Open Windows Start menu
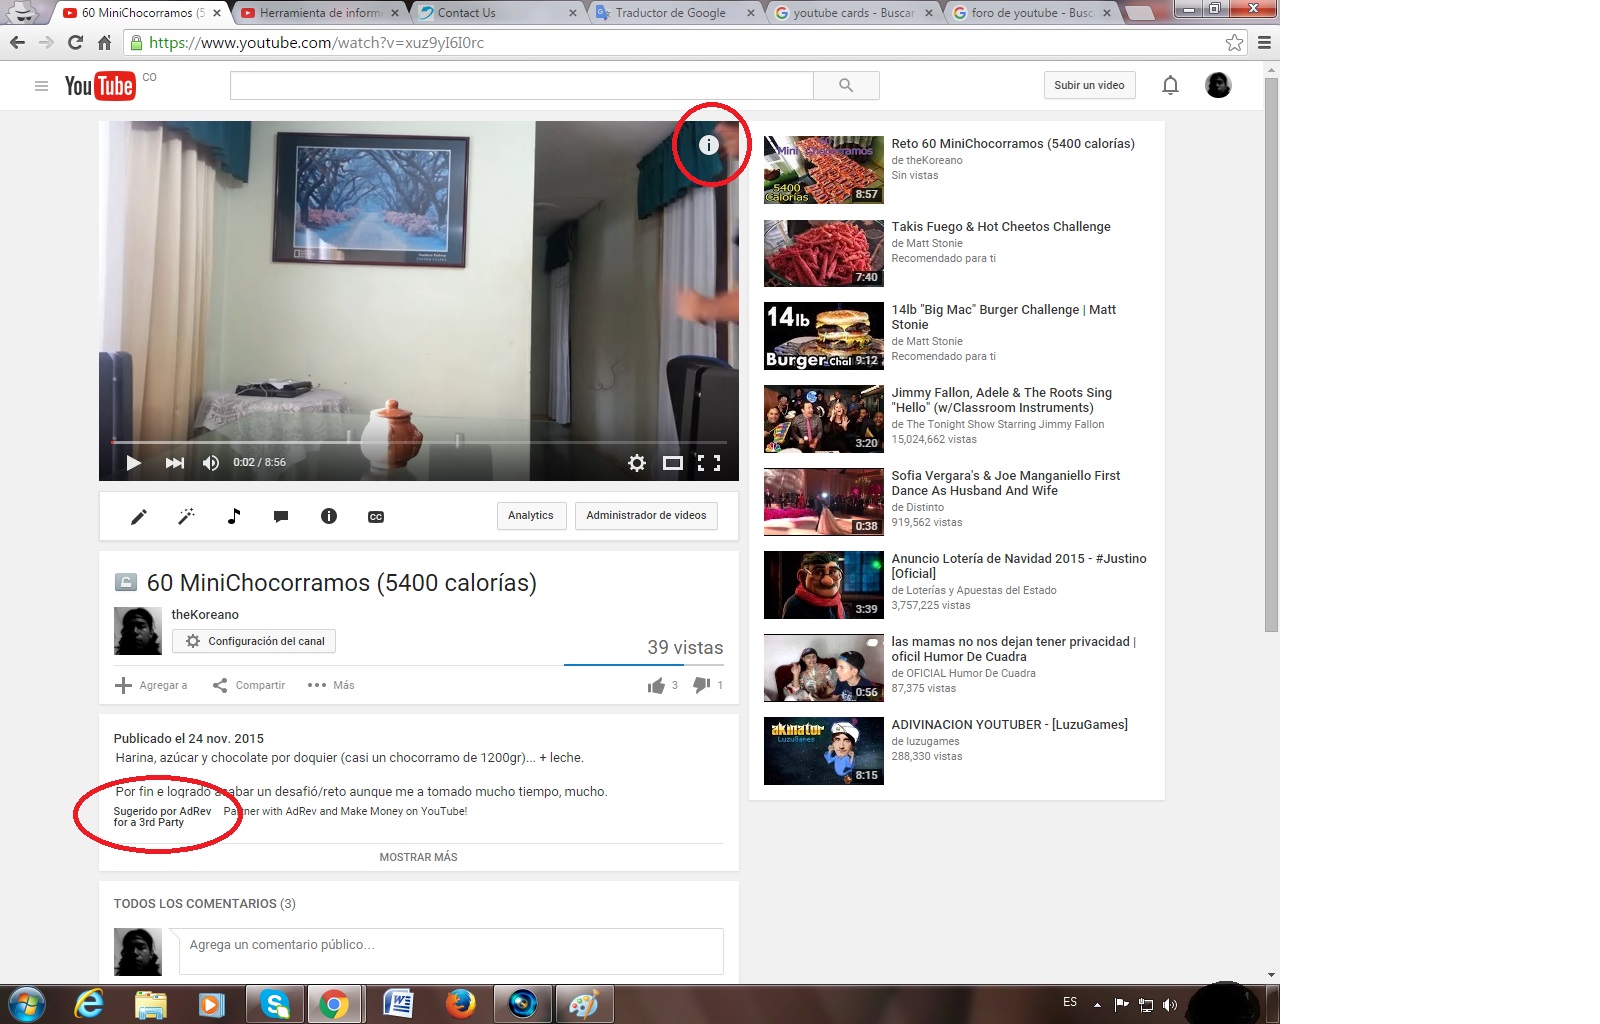This screenshot has width=1600, height=1024. pos(25,1004)
